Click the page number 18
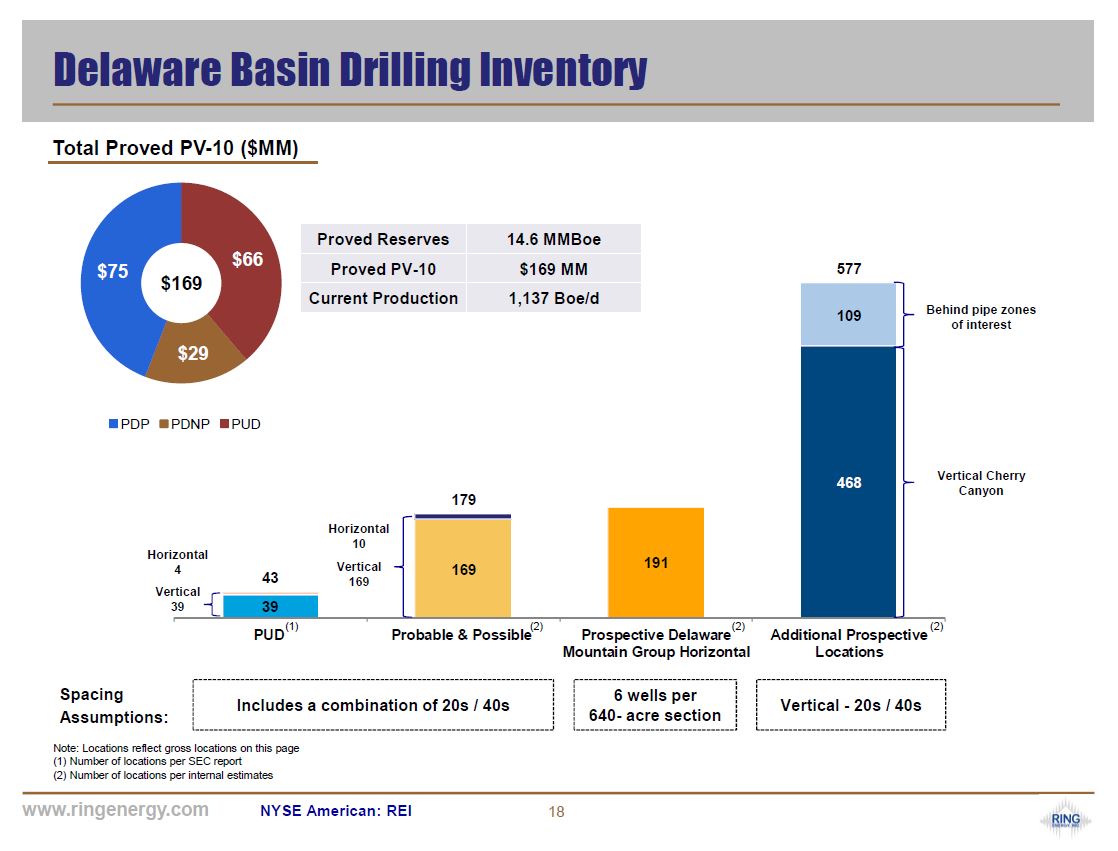1118x851 pixels. point(556,812)
